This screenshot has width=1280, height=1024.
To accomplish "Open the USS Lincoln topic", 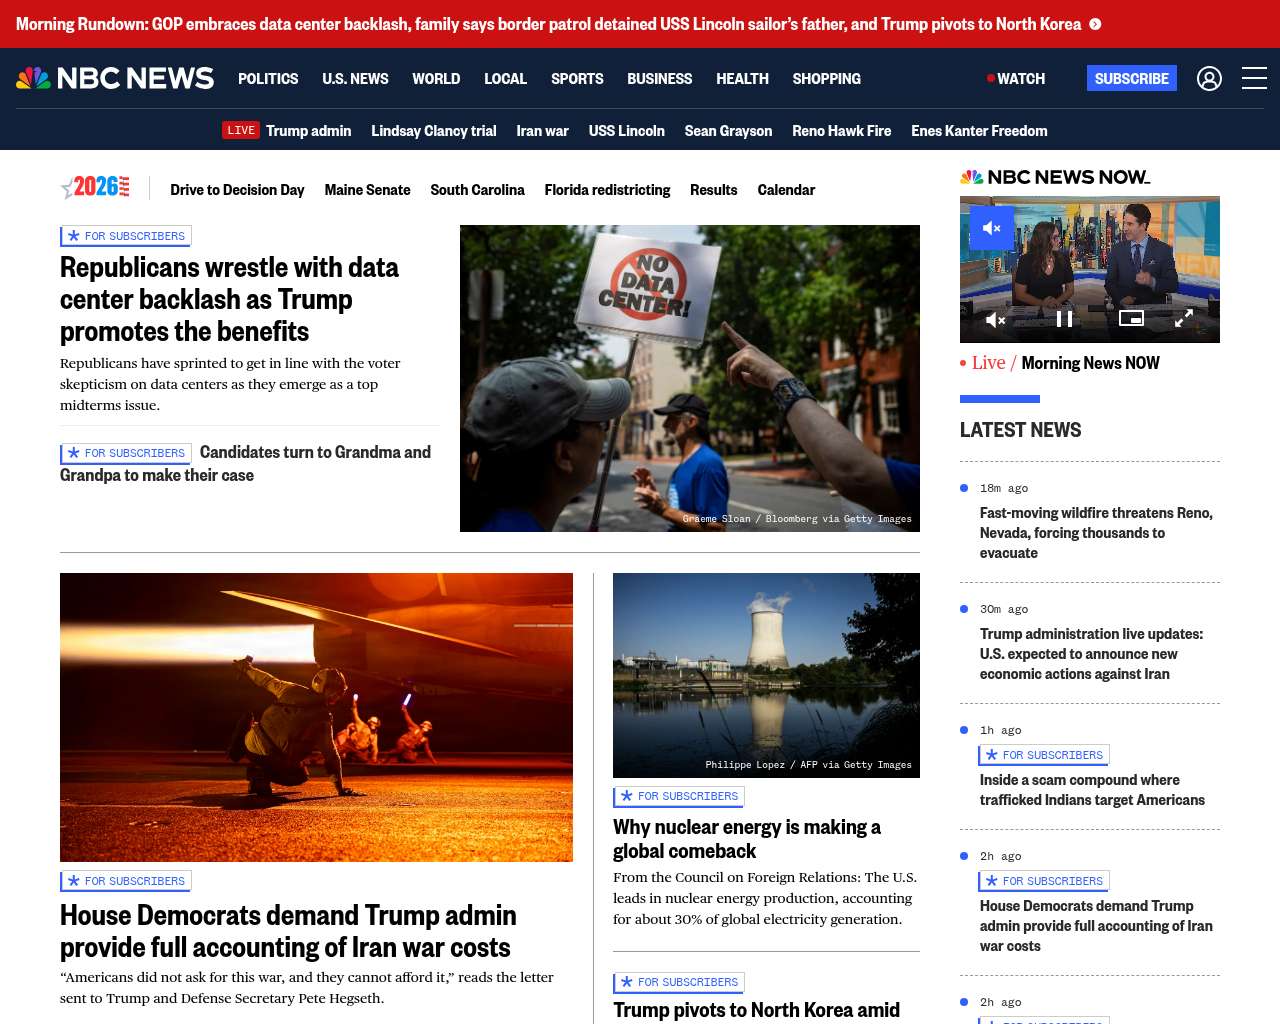I will (x=626, y=130).
